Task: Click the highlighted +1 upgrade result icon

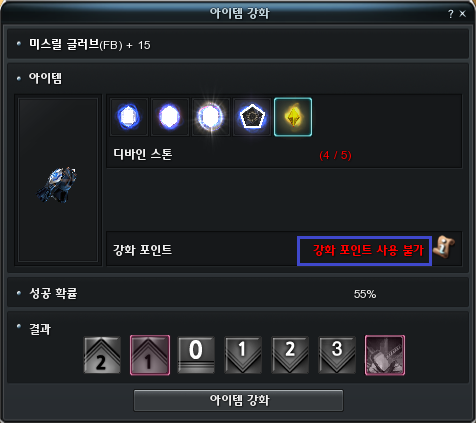Action: point(150,355)
